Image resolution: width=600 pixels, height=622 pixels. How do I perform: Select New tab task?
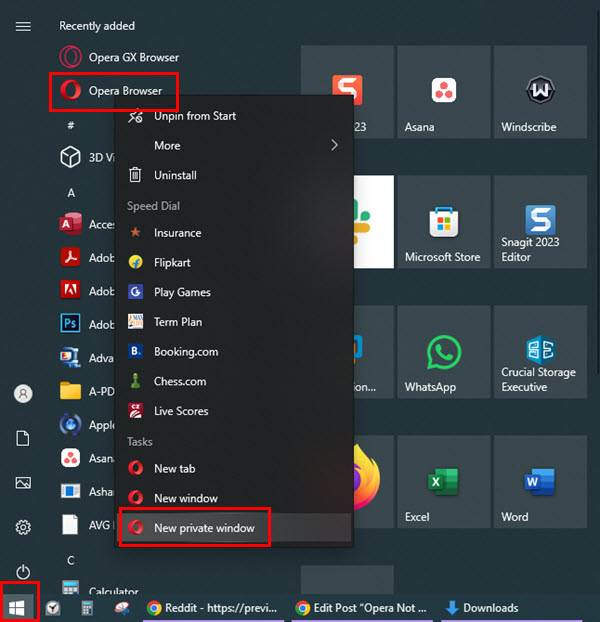pos(234,468)
